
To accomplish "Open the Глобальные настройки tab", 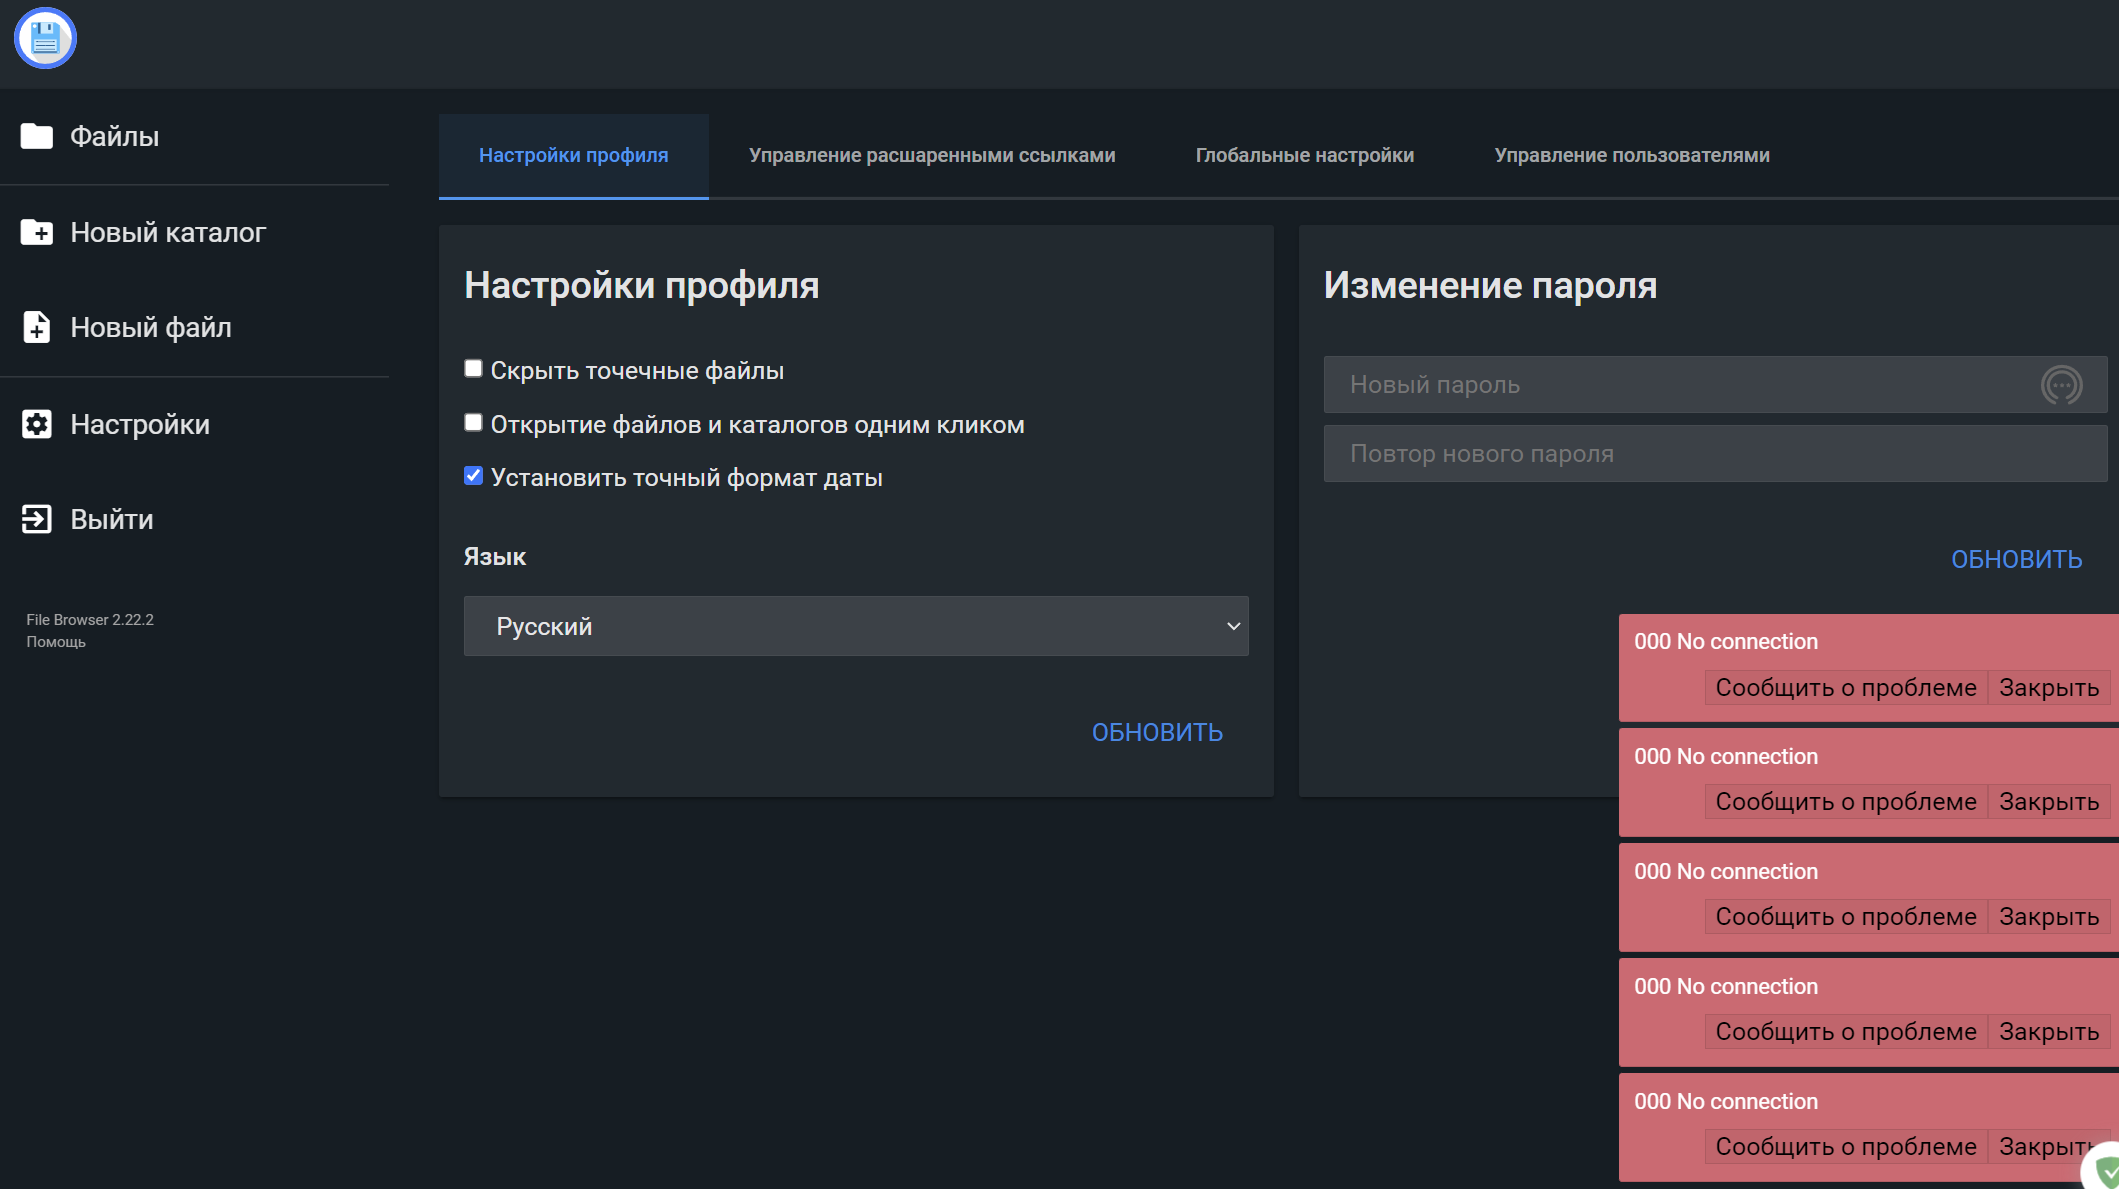I will click(x=1304, y=155).
